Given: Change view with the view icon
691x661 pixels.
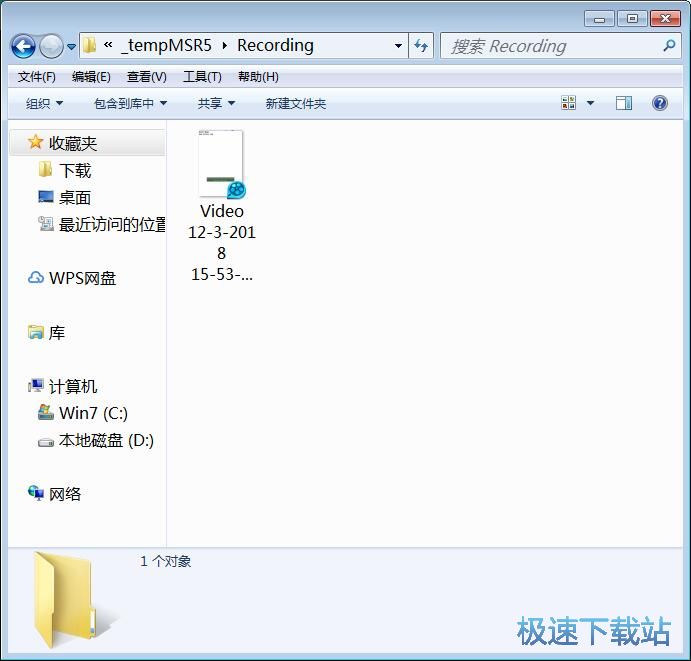Looking at the screenshot, I should click(568, 103).
